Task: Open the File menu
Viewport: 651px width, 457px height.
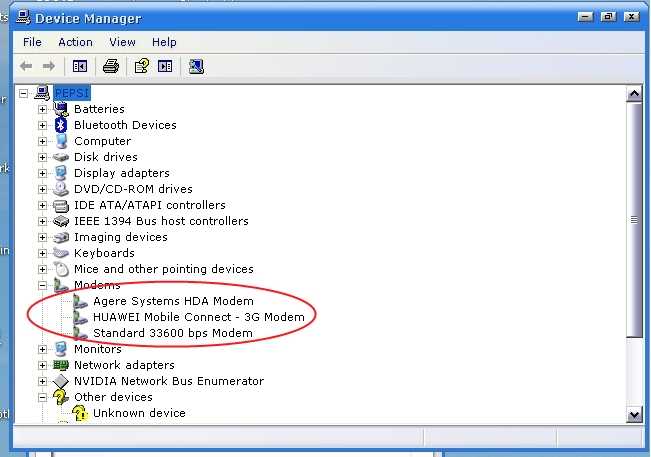Action: pyautogui.click(x=32, y=42)
